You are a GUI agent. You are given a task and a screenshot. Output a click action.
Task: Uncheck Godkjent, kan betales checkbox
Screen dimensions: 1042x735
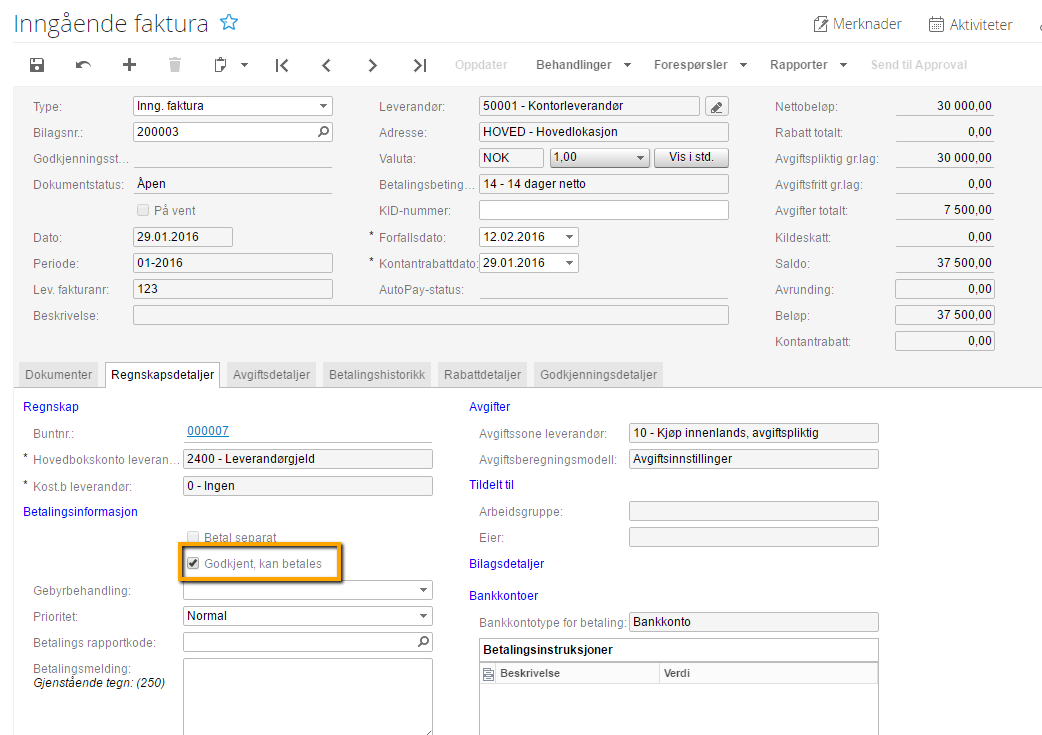tap(194, 564)
